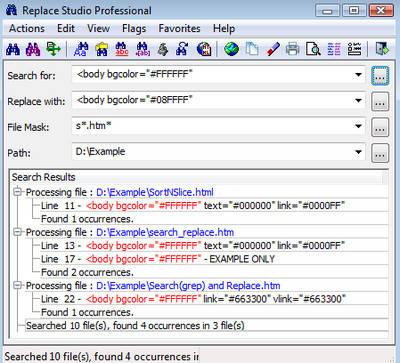Toggle the binoculars Aa match-case icon

coord(81,50)
